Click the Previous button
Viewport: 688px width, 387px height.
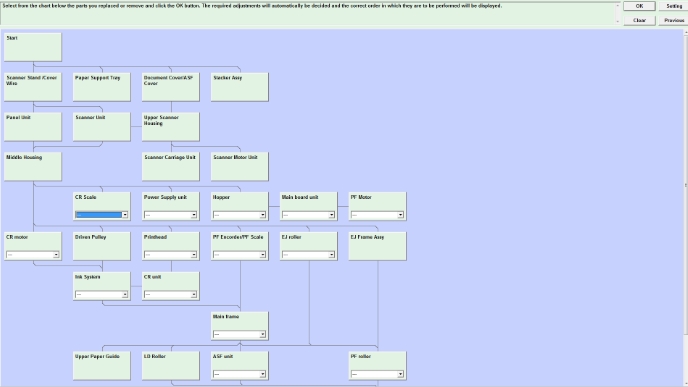click(x=674, y=20)
